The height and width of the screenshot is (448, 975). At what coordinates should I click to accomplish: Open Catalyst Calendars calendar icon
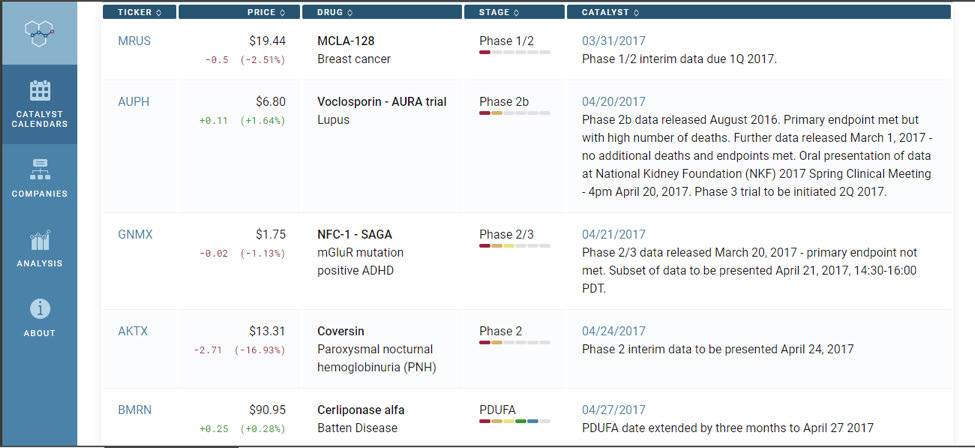(x=40, y=91)
